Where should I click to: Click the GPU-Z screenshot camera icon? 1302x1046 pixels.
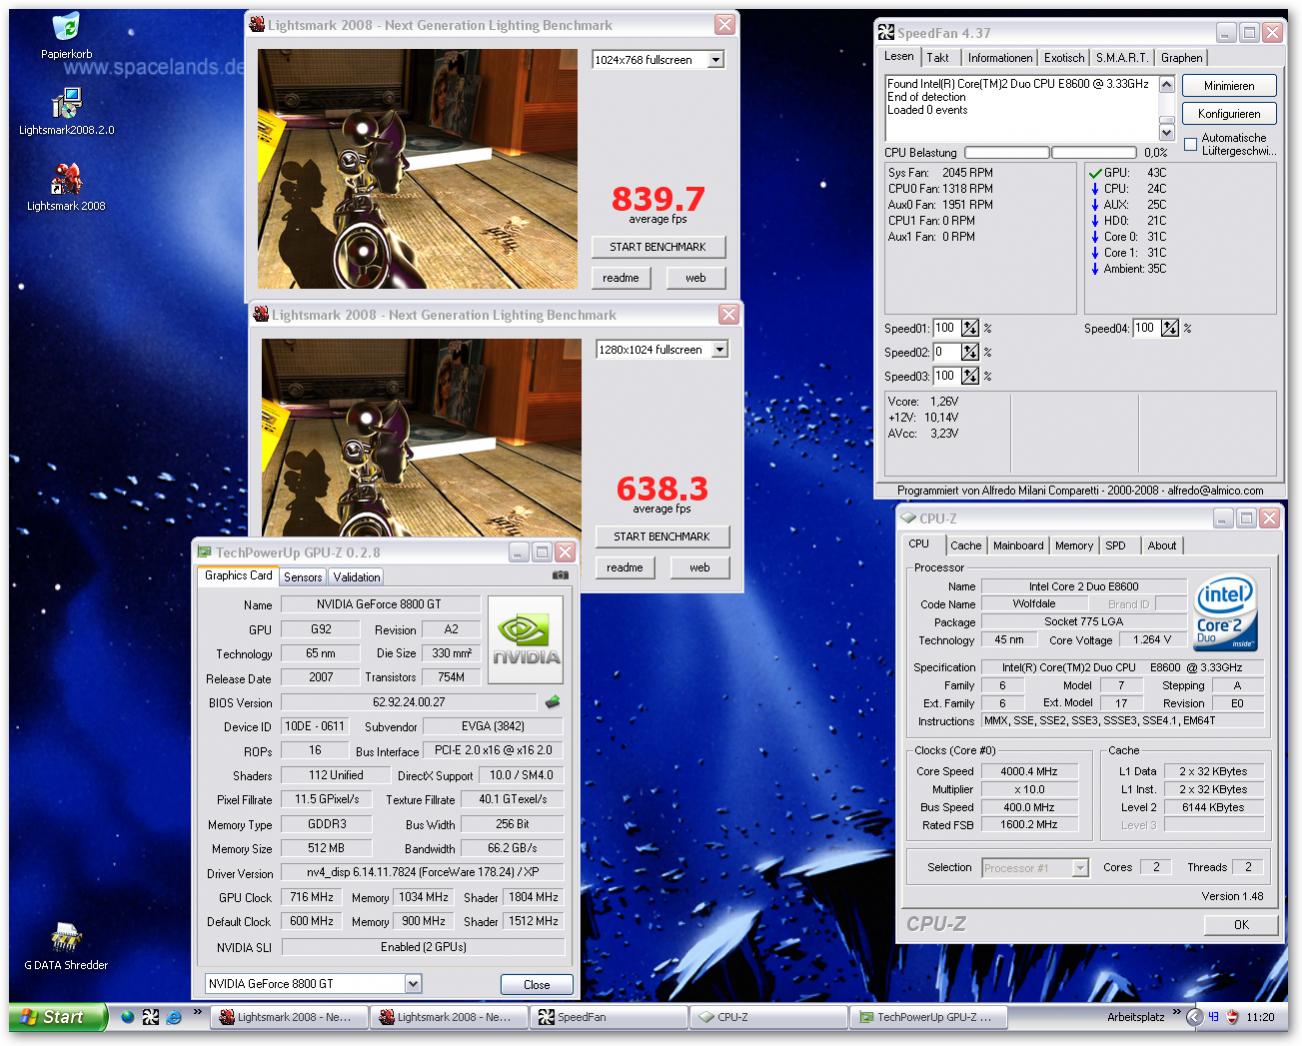click(560, 575)
